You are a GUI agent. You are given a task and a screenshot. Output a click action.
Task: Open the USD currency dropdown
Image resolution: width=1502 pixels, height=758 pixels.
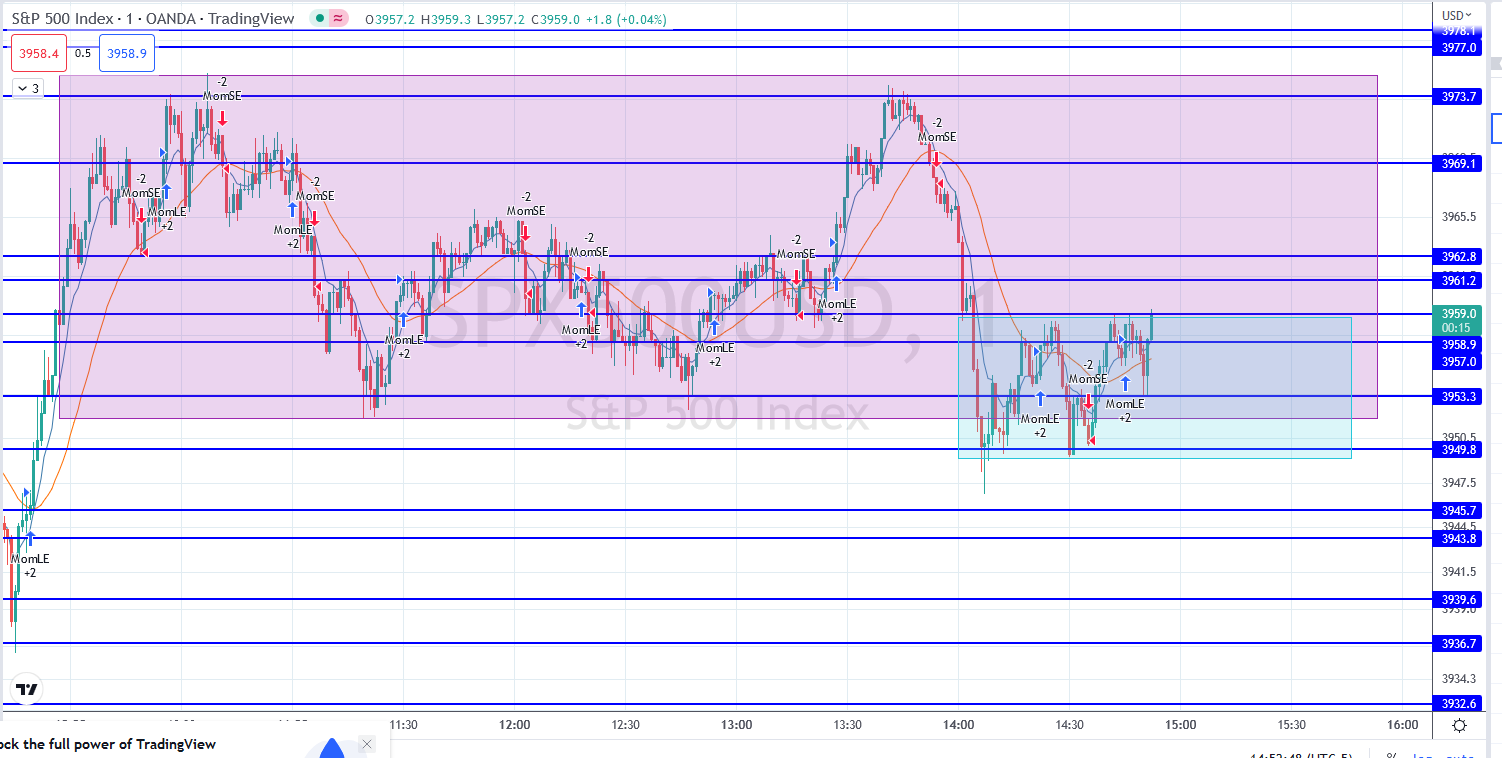pos(1458,15)
